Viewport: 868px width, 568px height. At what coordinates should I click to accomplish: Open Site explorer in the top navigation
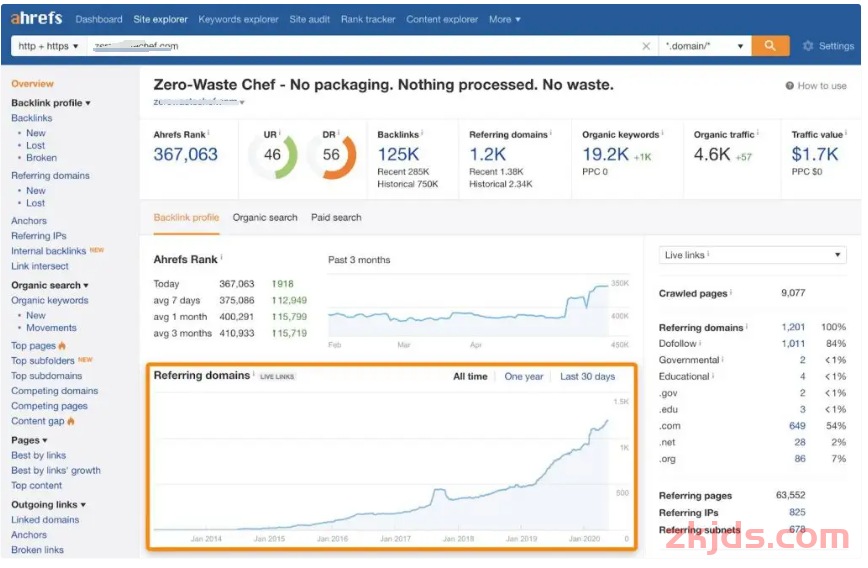coord(161,19)
